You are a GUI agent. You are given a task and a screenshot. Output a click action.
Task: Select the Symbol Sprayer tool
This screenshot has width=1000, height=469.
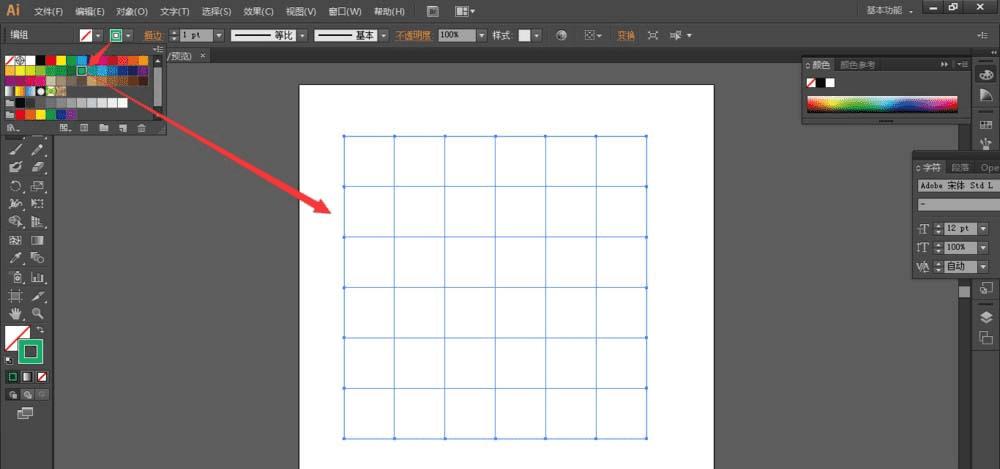[16, 278]
